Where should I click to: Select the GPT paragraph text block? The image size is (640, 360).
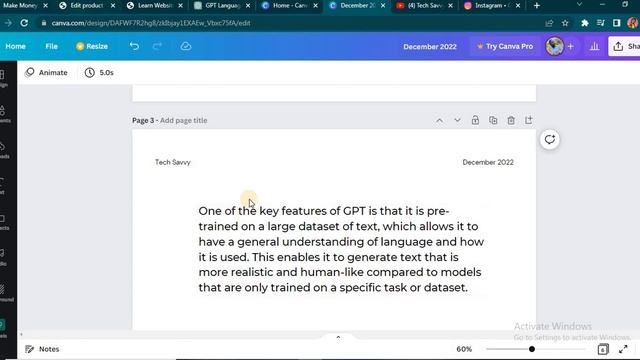[341, 249]
